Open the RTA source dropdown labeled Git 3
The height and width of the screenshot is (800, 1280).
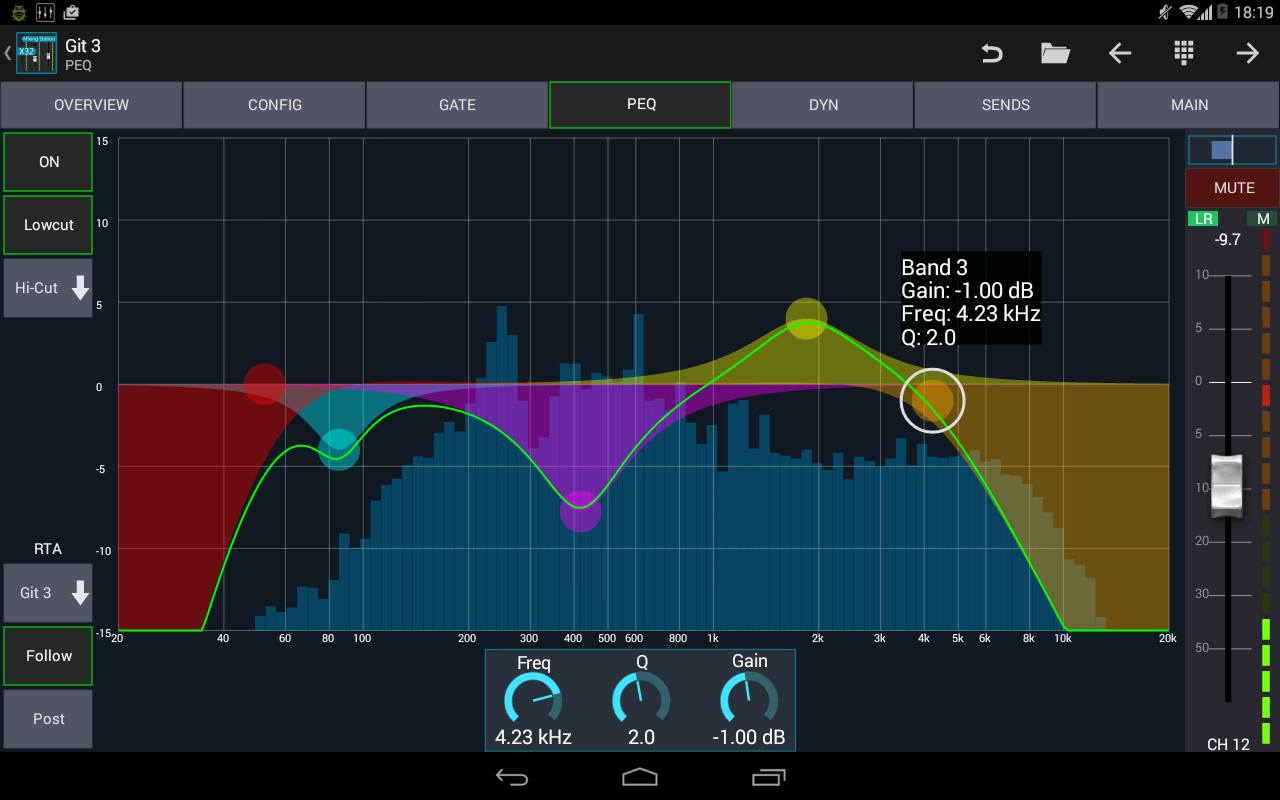(47, 592)
